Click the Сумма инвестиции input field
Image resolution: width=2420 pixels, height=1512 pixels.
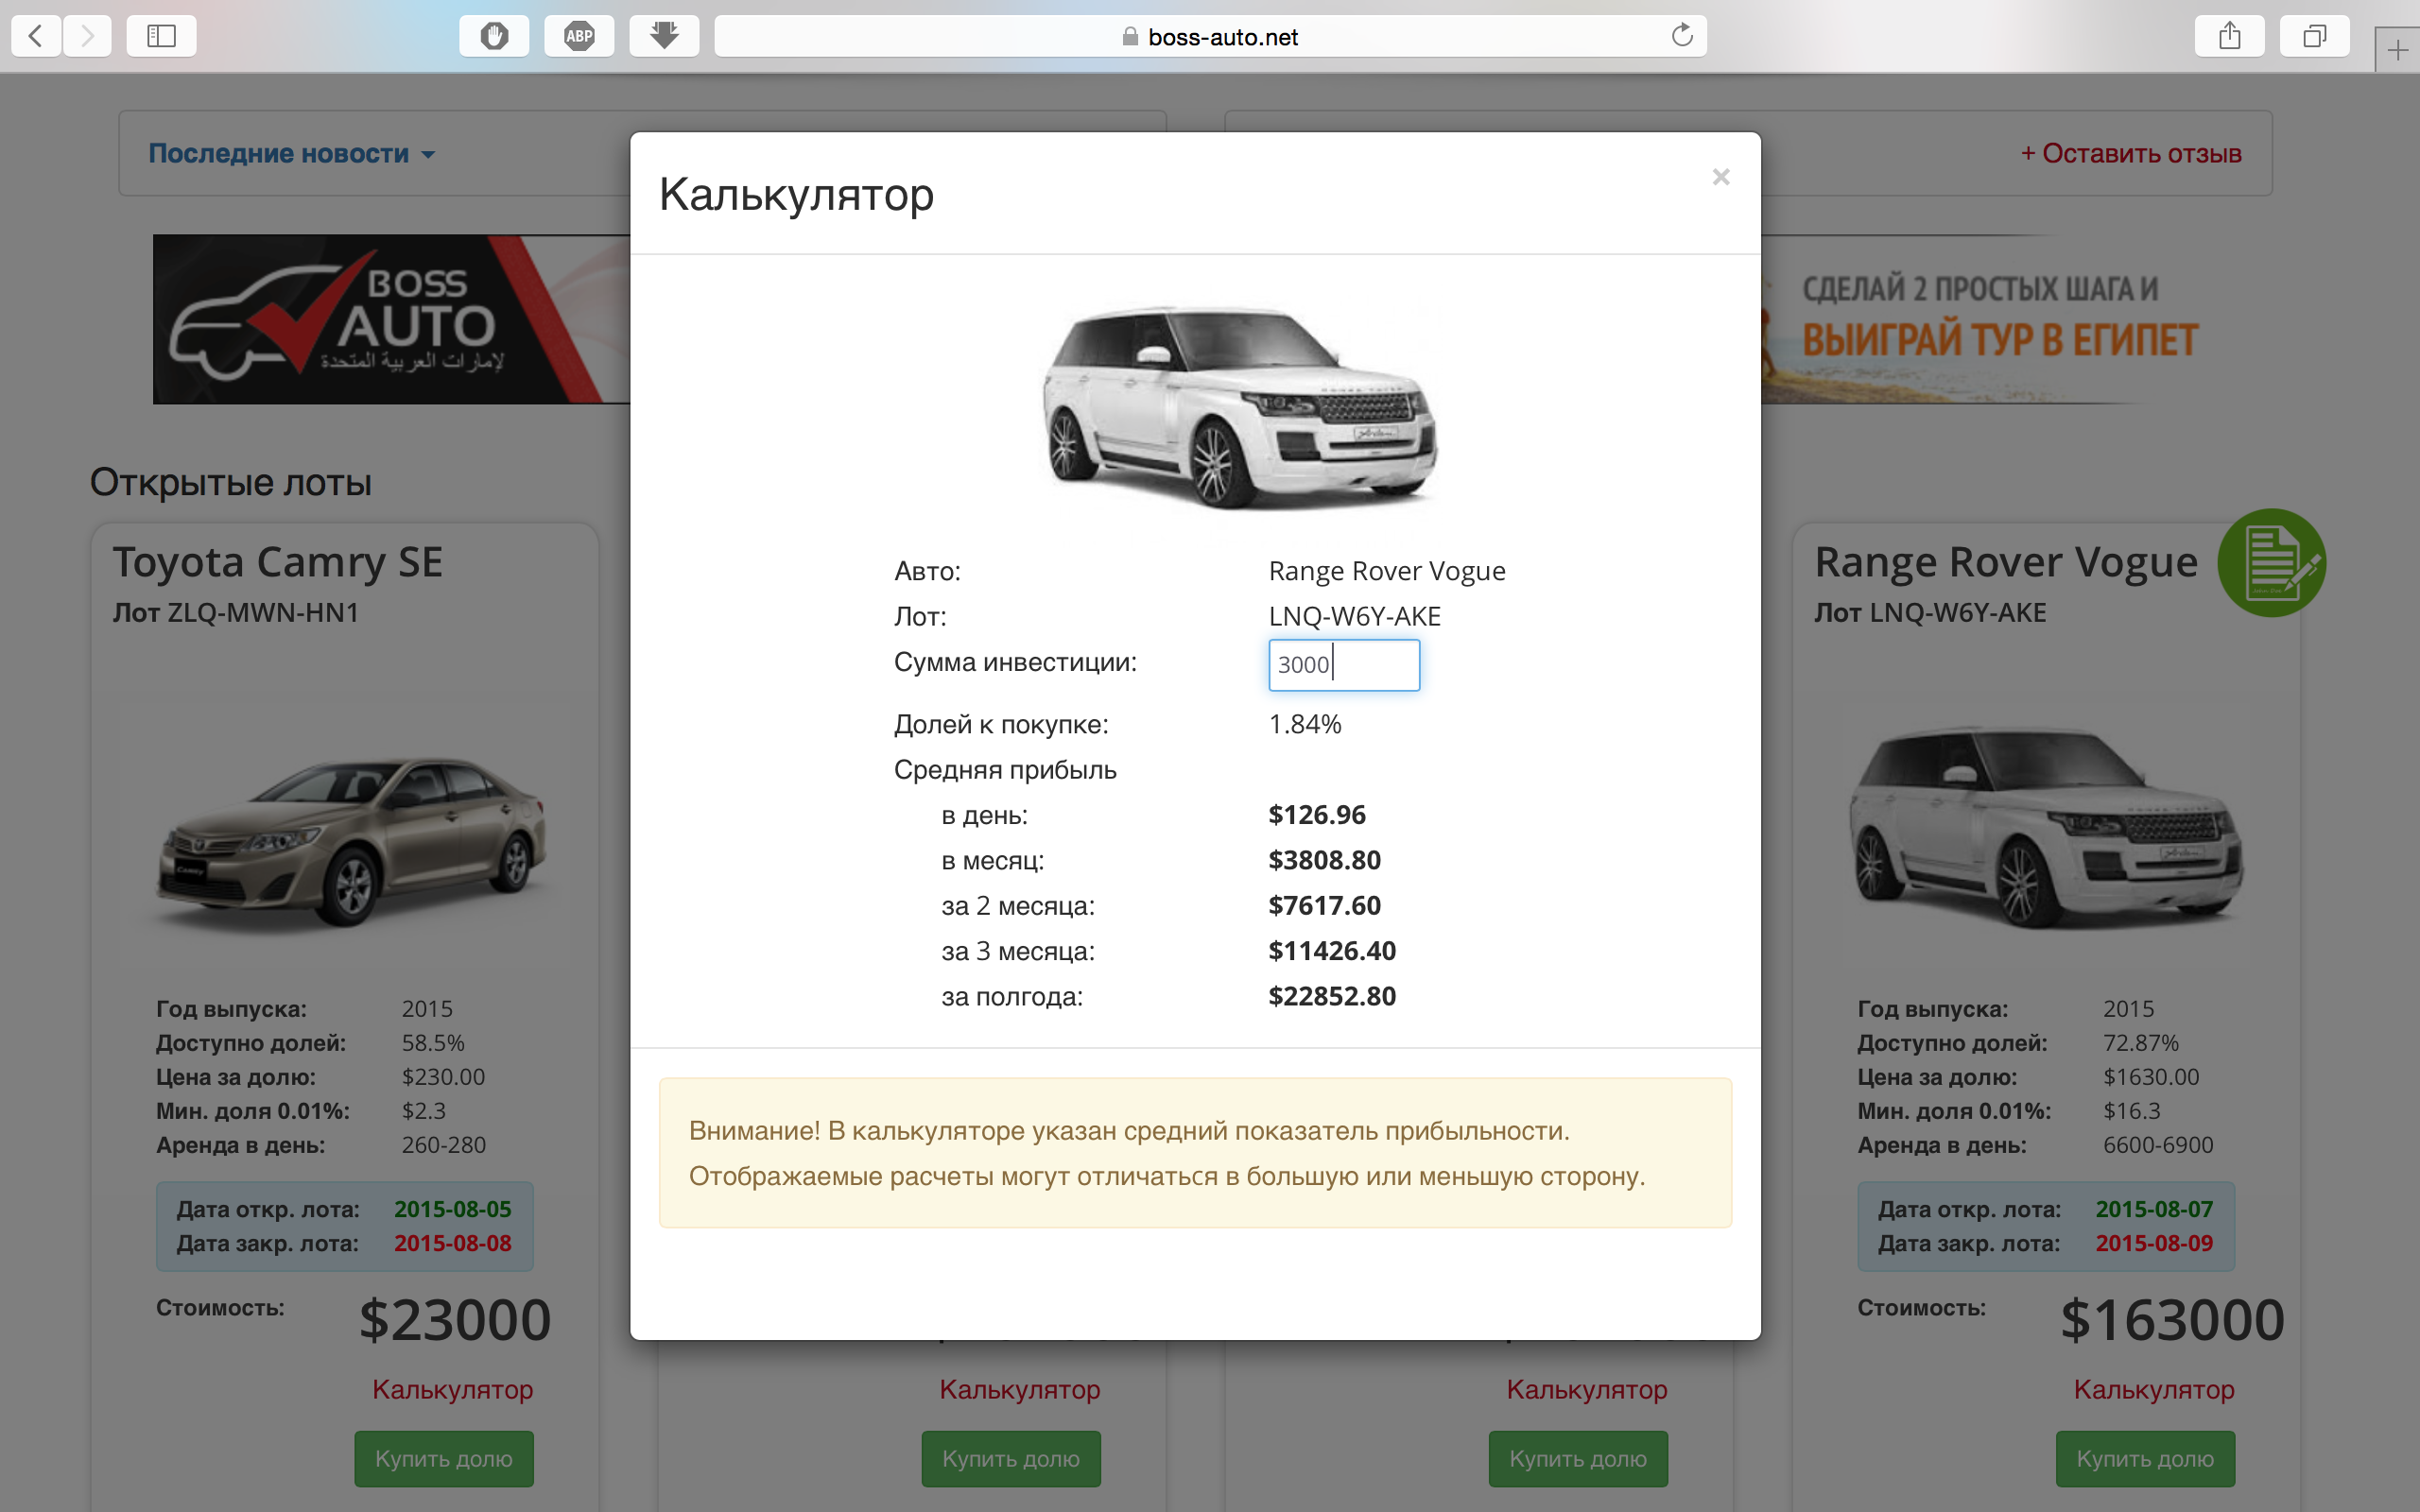[x=1343, y=665]
